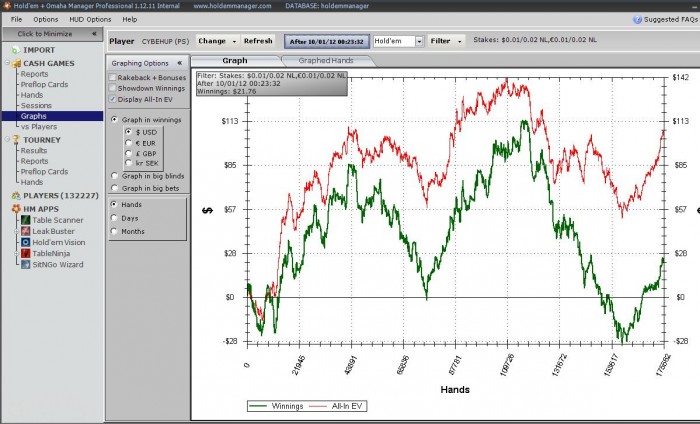Click the Import icon in sidebar
The image size is (700, 424).
point(16,50)
